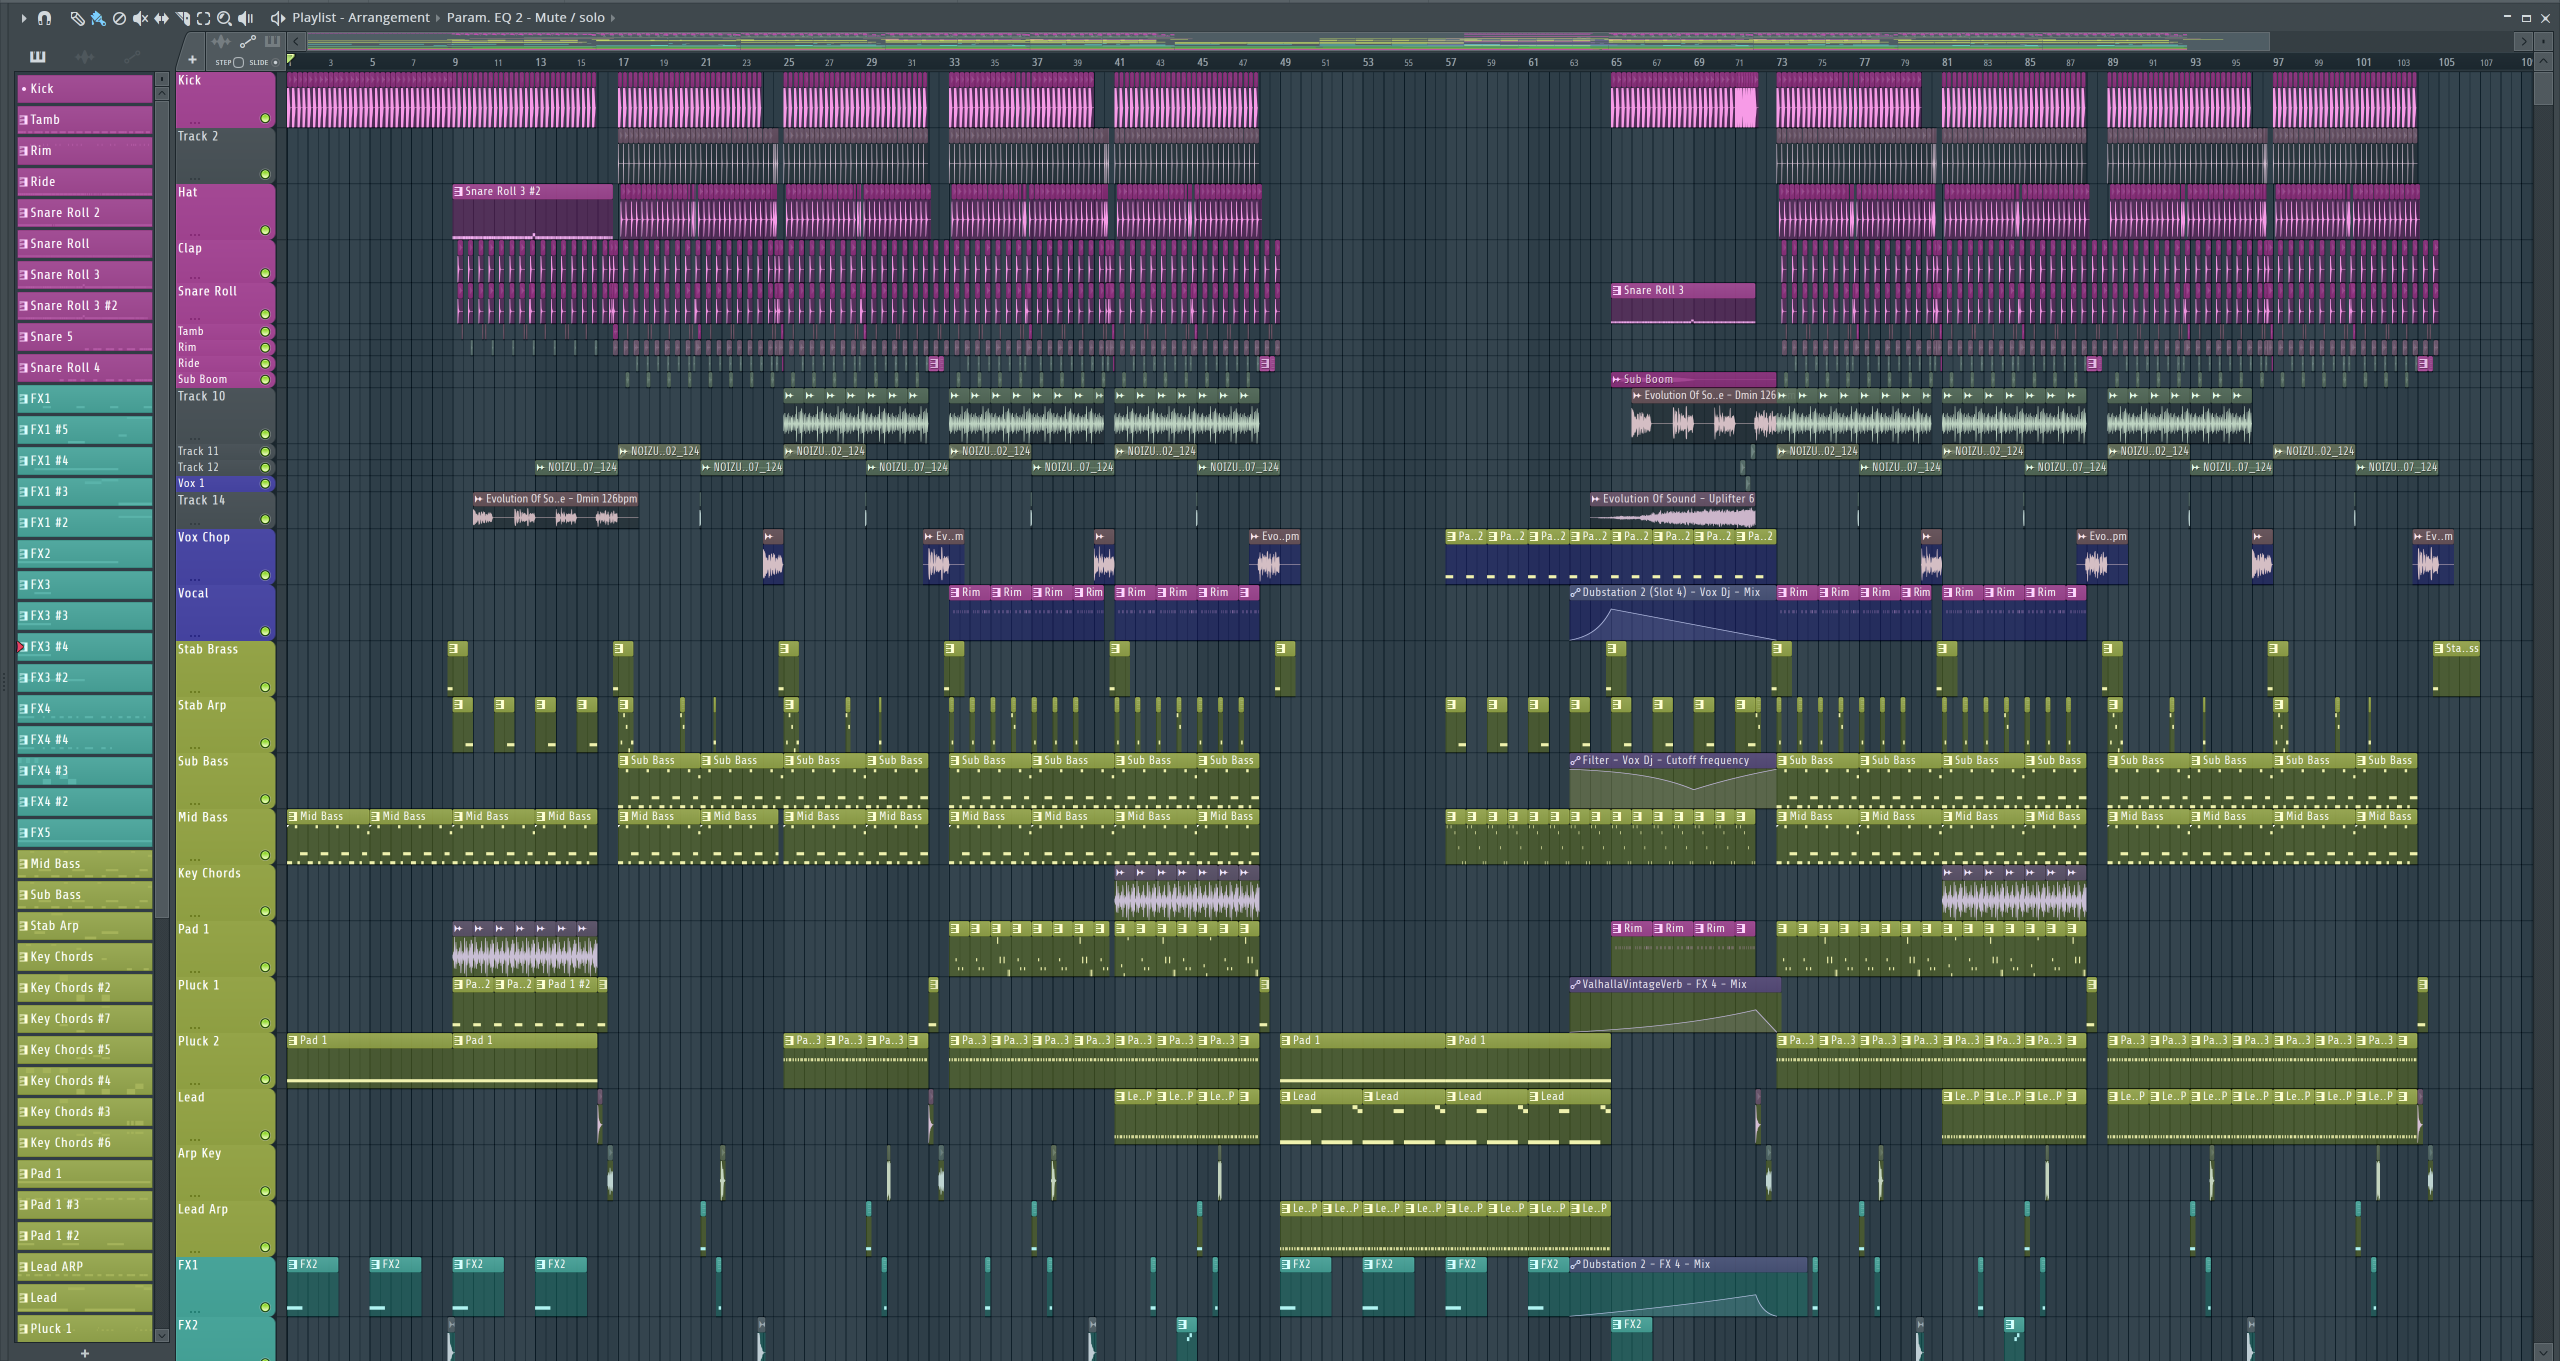Click the green playhead marker at bar 1

pos(291,60)
